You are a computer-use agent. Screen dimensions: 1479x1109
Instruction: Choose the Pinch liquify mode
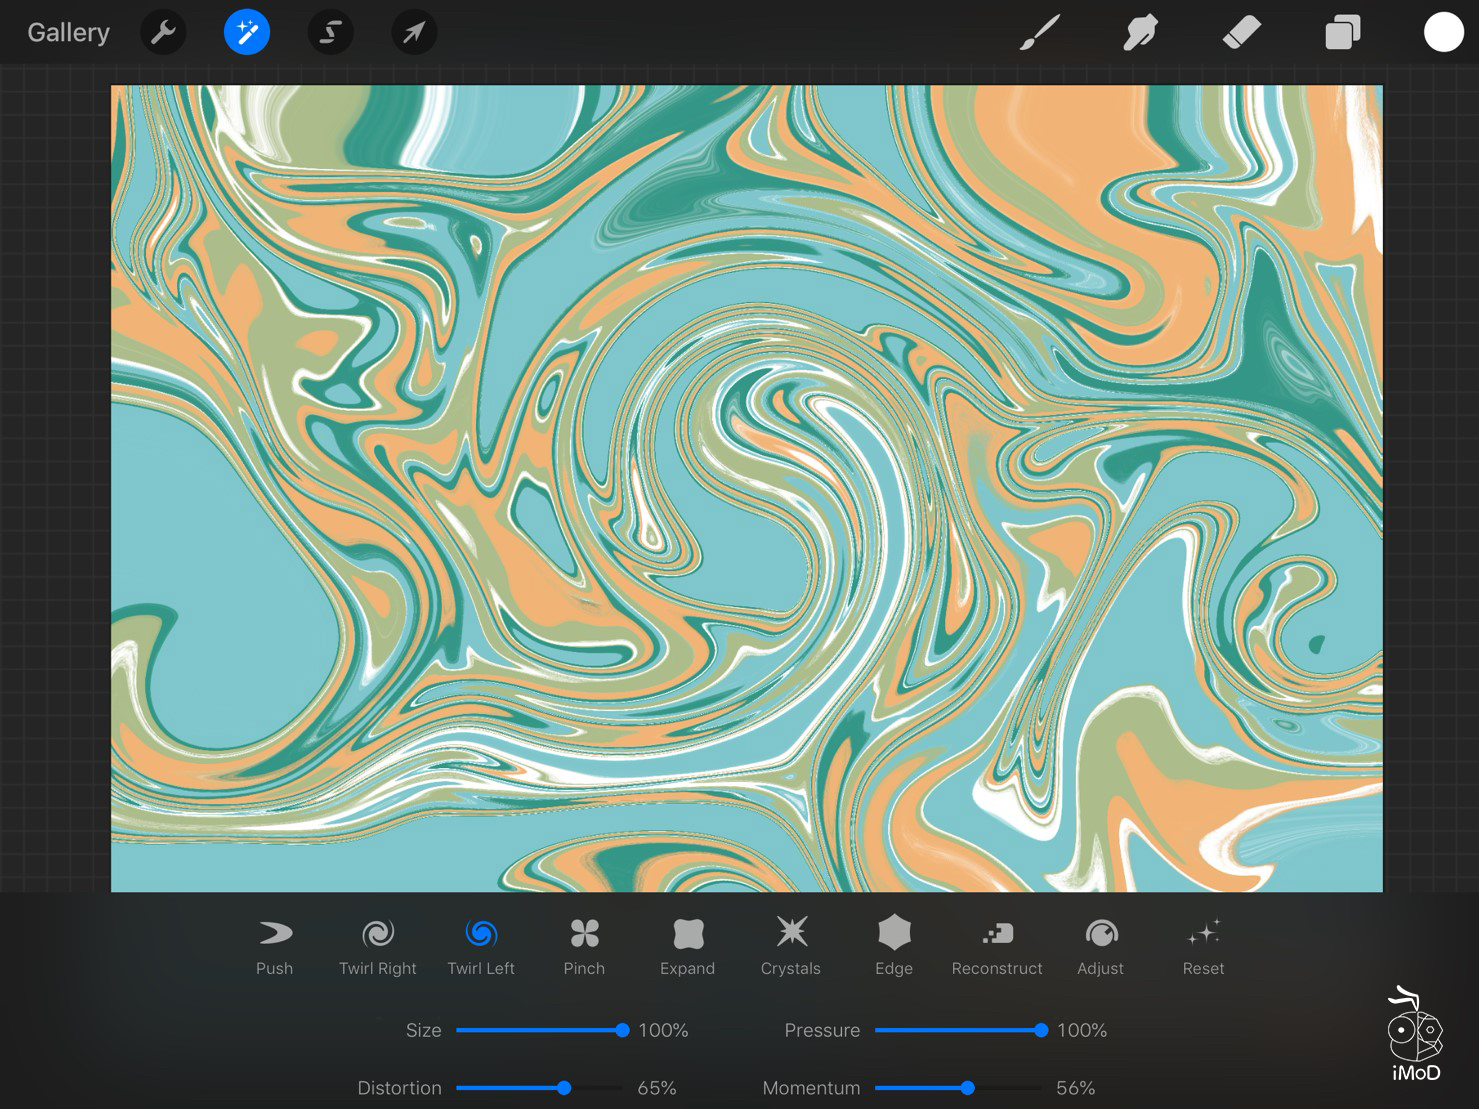(x=584, y=945)
